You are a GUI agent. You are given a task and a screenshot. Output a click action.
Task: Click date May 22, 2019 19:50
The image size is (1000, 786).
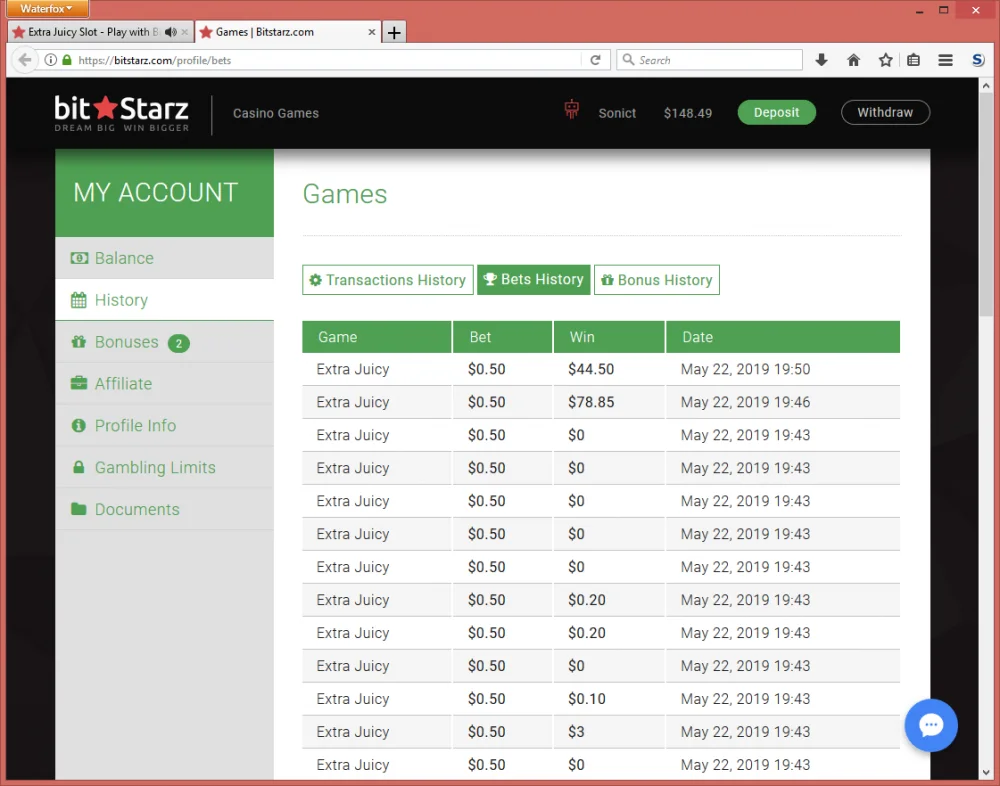(745, 369)
